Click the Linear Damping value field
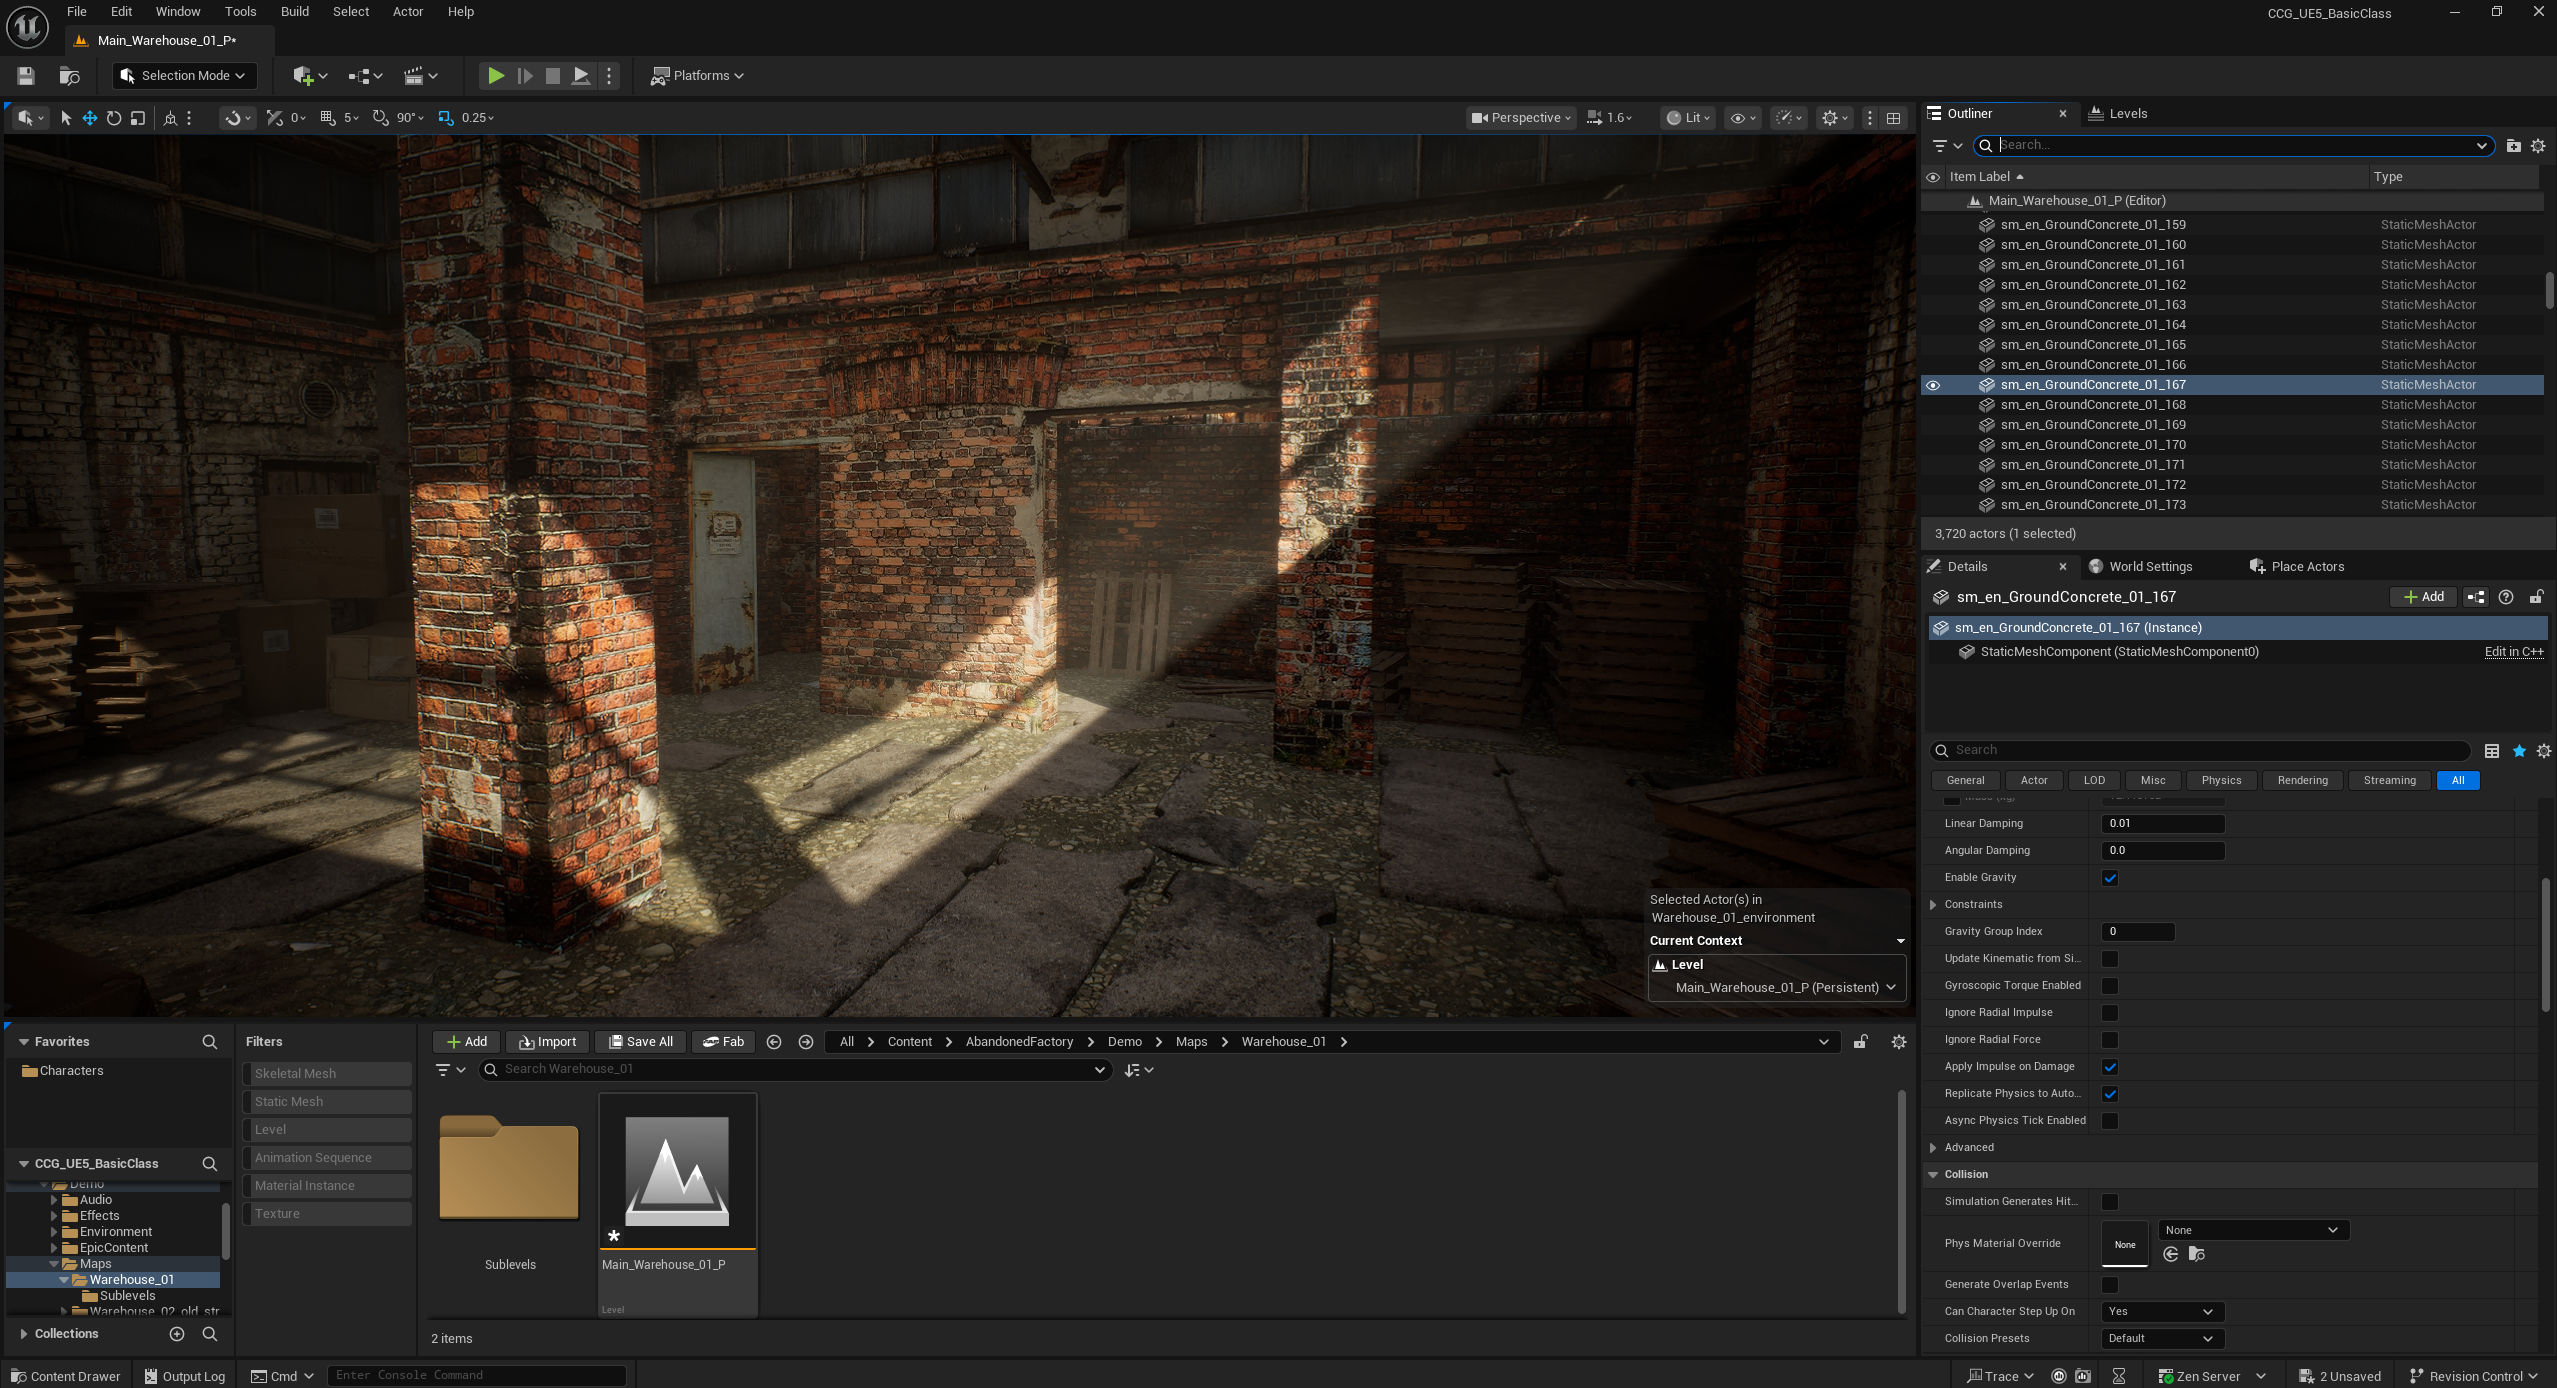This screenshot has height=1388, width=2557. point(2162,824)
